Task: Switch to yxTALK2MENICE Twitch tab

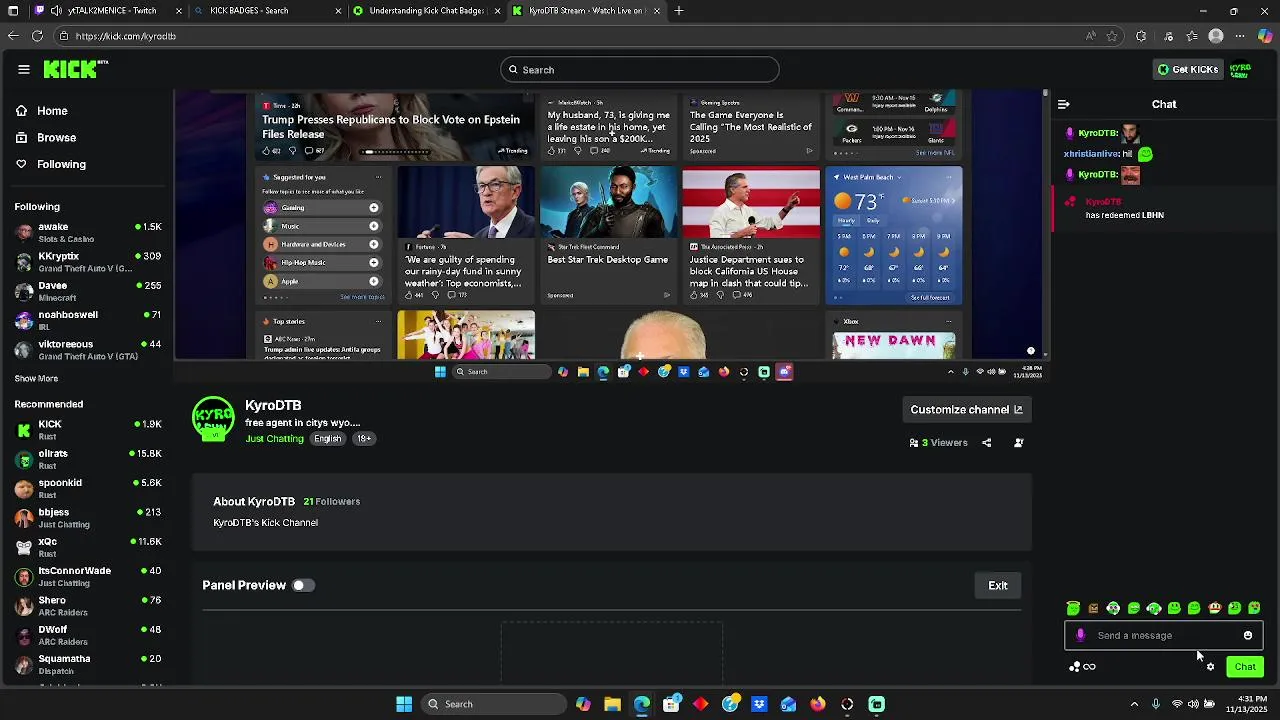Action: click(109, 11)
